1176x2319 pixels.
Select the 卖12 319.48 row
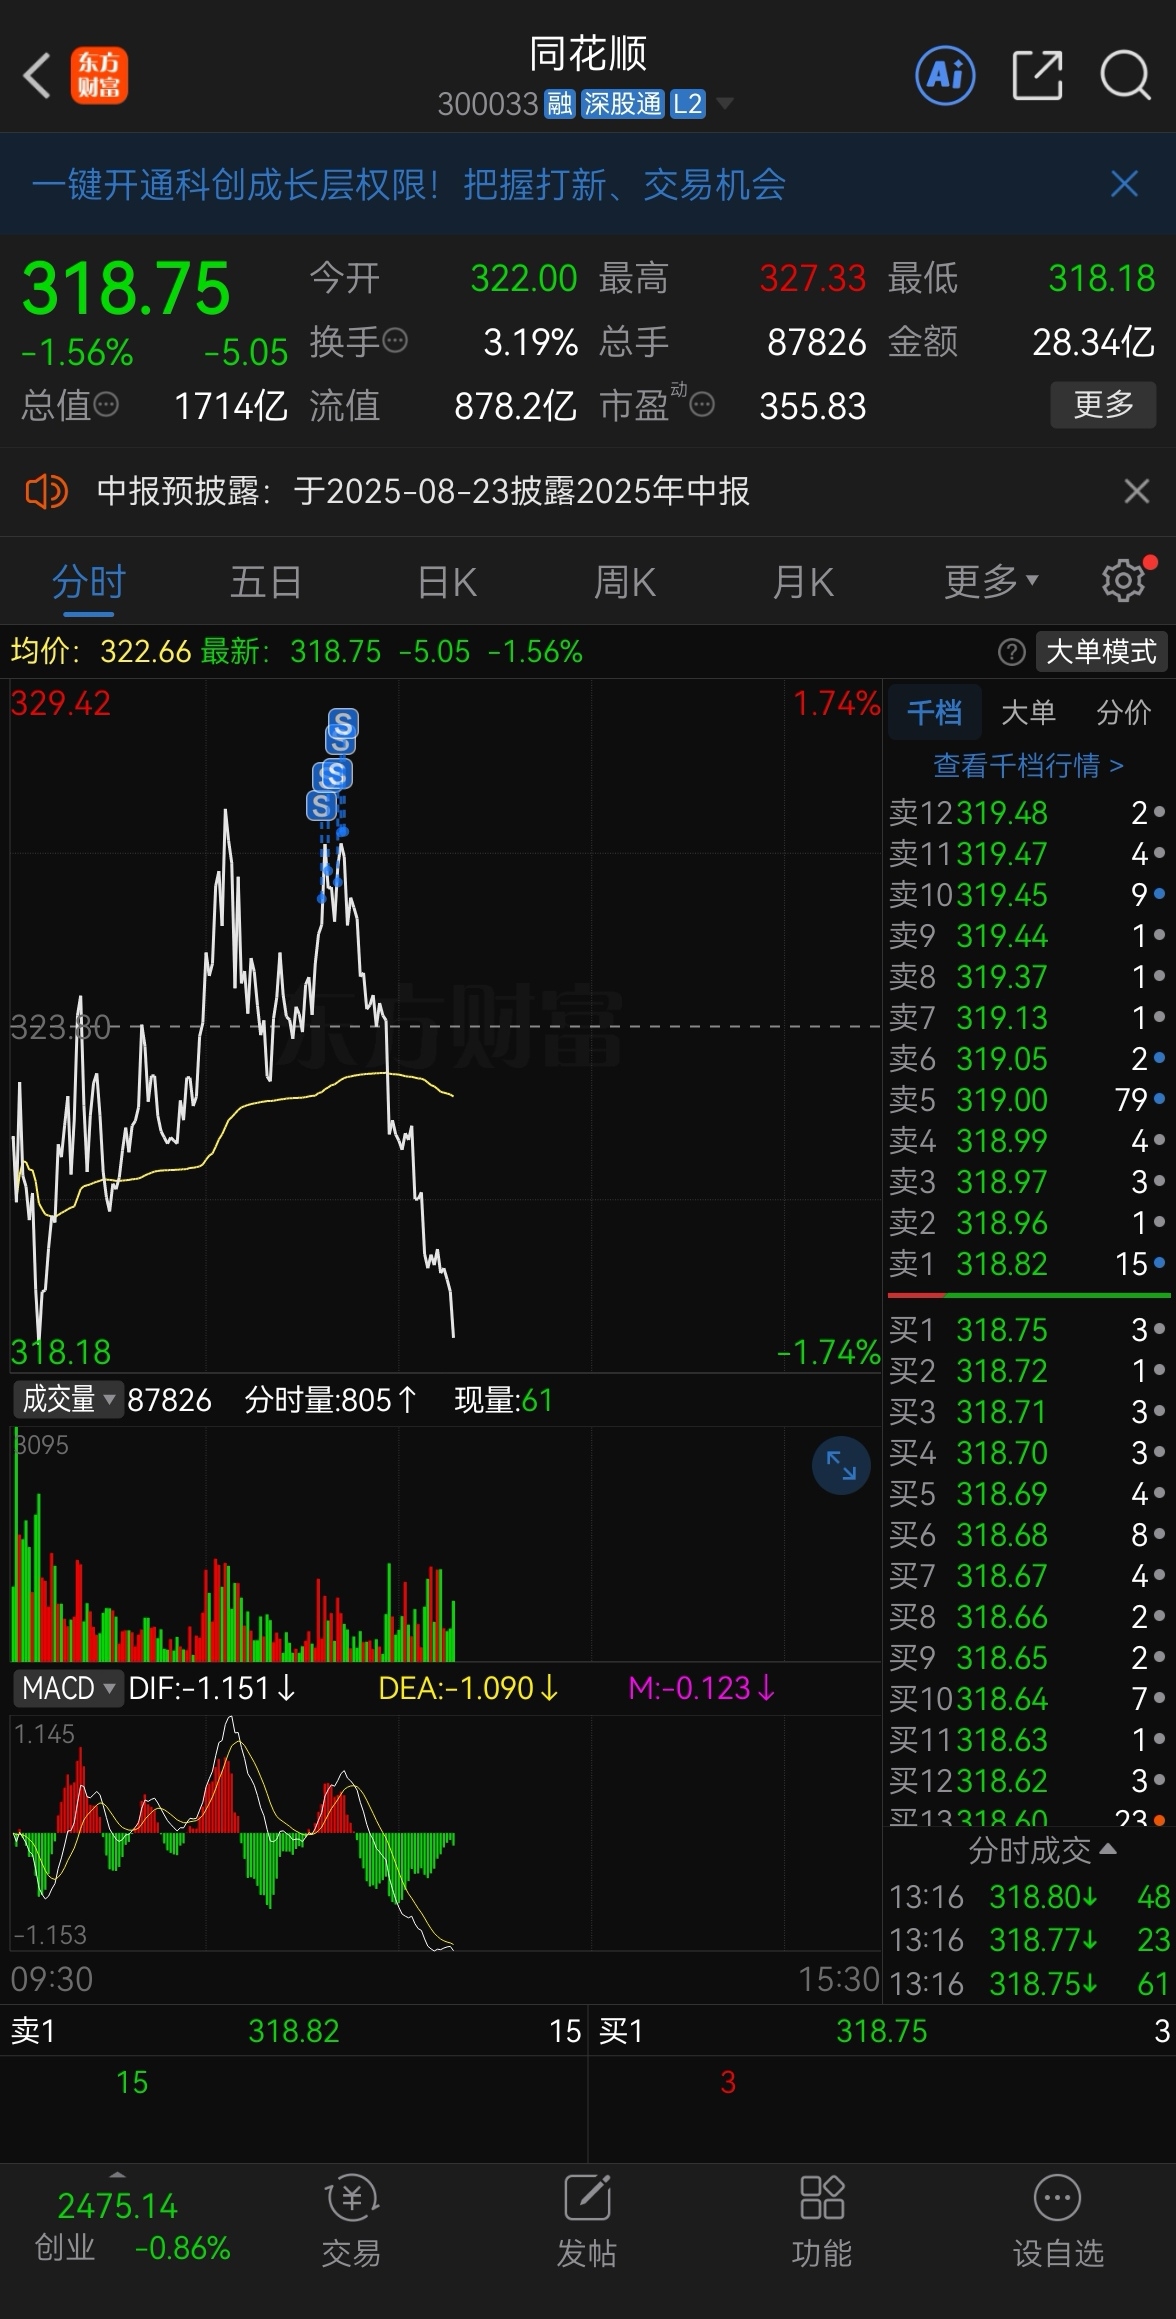pyautogui.click(x=1028, y=813)
